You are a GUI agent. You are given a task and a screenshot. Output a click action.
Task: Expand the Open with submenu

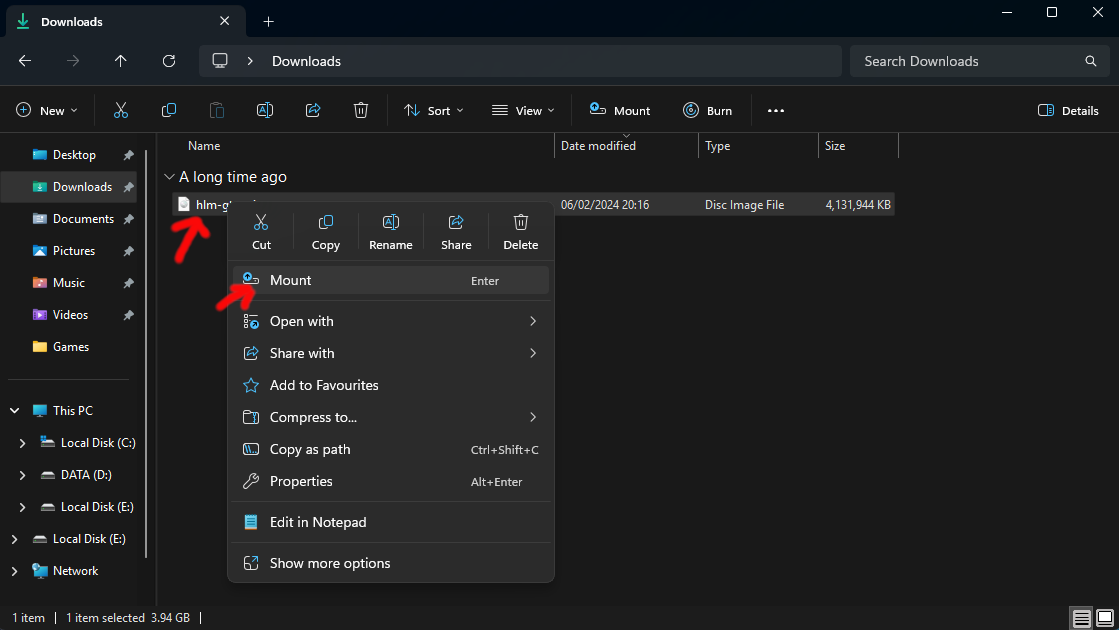coord(391,321)
